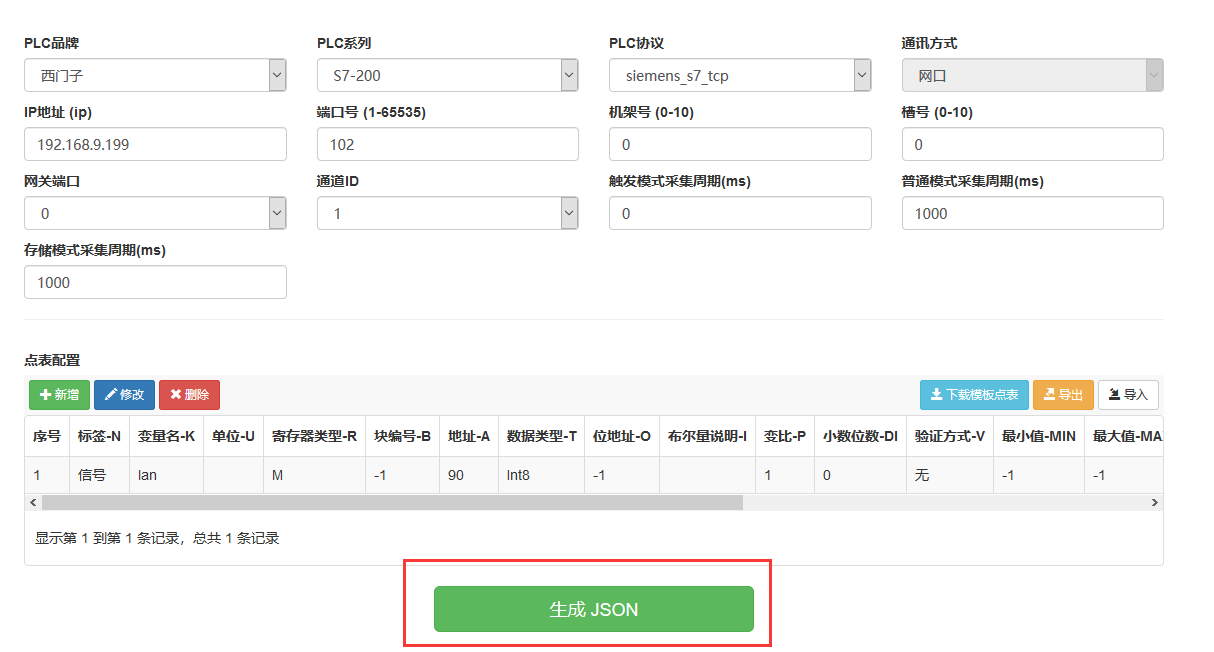Focus the 端口号 port number field

pyautogui.click(x=447, y=144)
